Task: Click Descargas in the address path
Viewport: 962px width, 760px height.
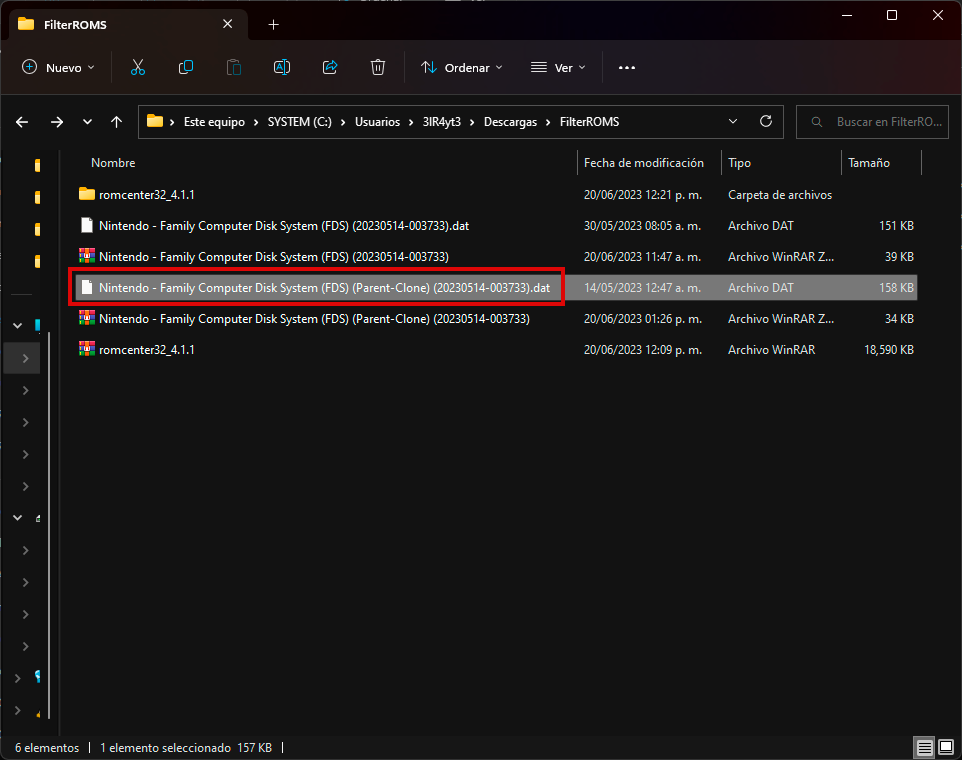Action: (x=510, y=122)
